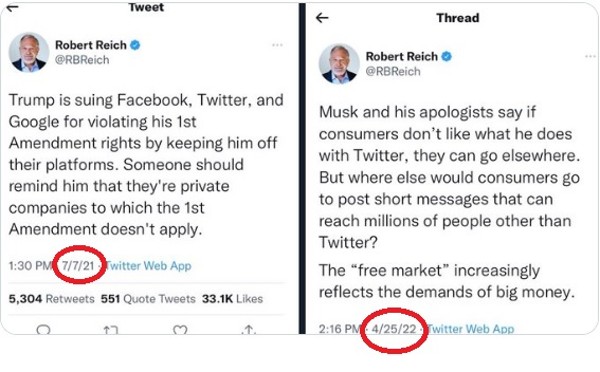Viewport: 600px width, 372px height.
Task: Open Twitter Web App link under right tweet
Action: pos(470,329)
